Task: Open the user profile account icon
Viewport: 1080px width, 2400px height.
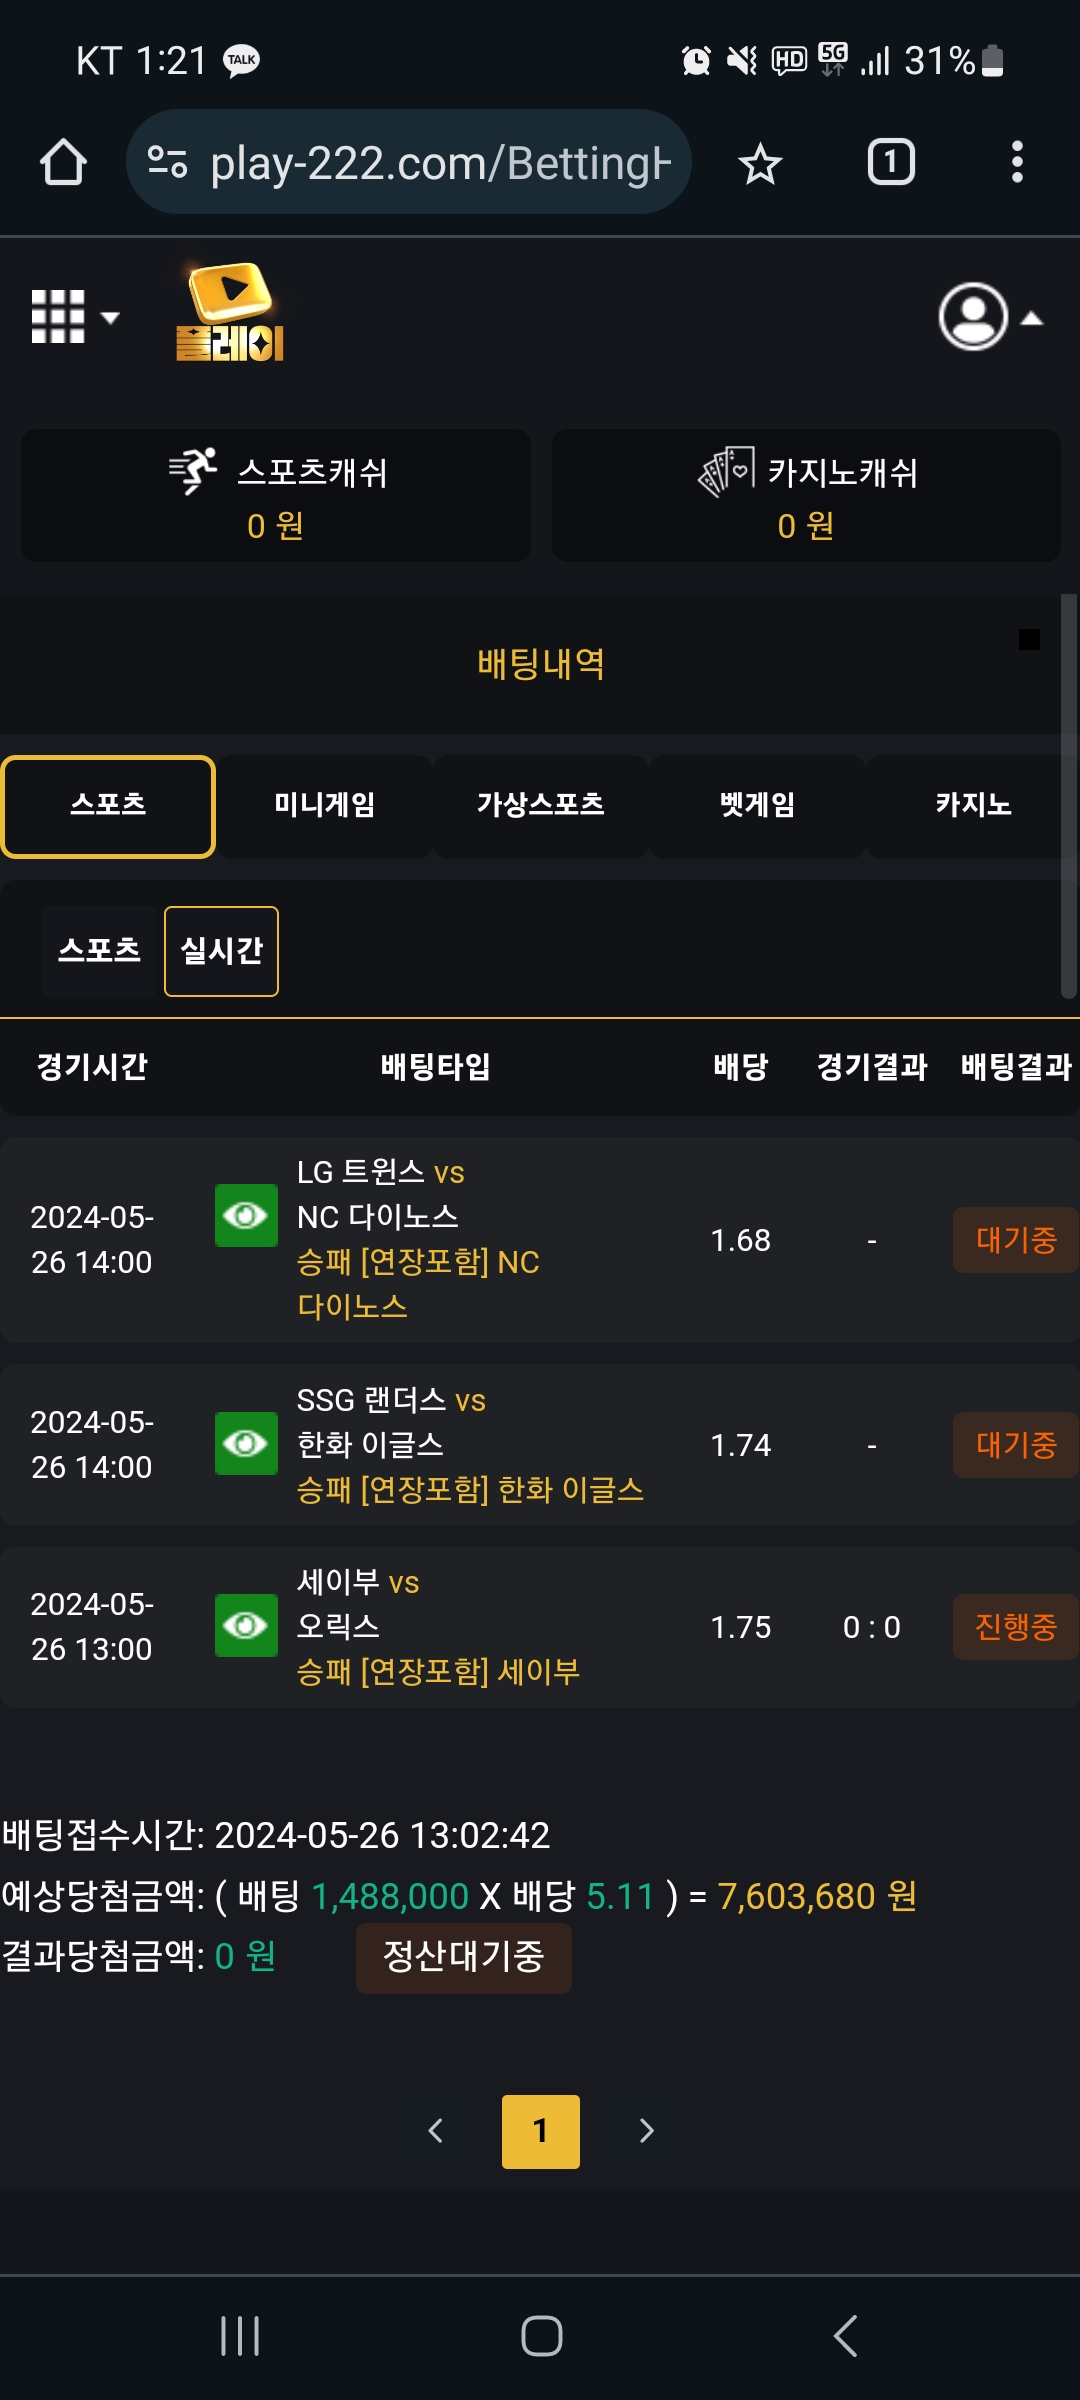Action: [x=973, y=317]
